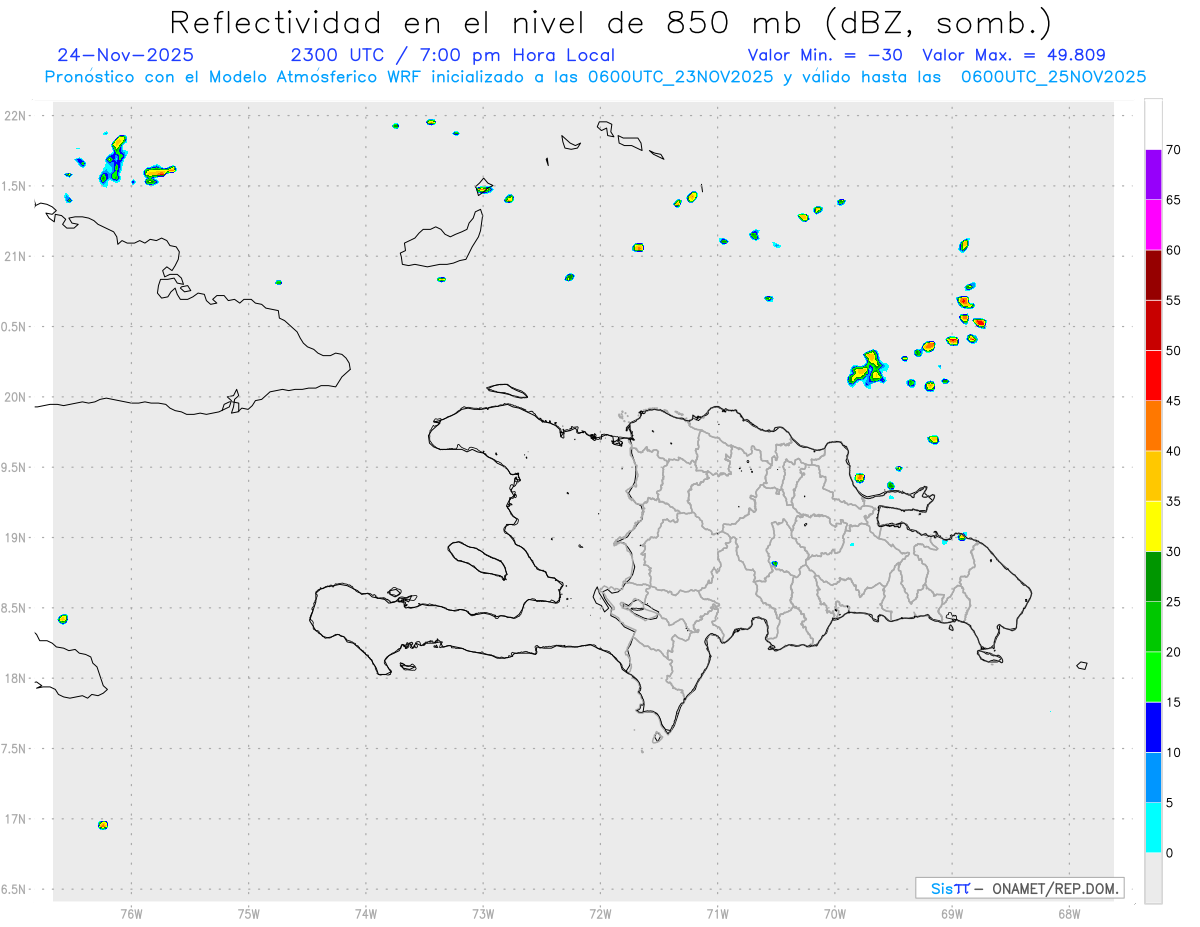Viewport: 1200px width, 927px height.
Task: Click the orange 40-45 dBZ color band
Action: (1153, 426)
